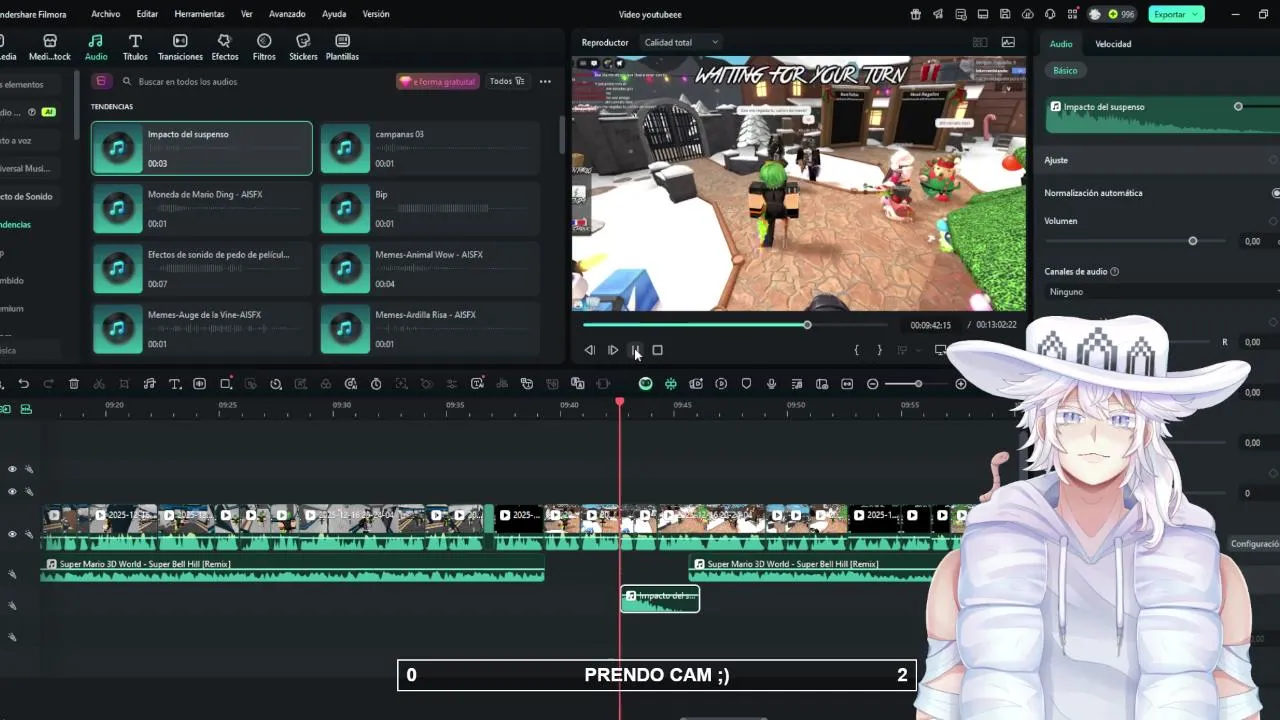The height and width of the screenshot is (720, 1280).
Task: Select Tendencias in the left audio category list
Action: click(x=14, y=224)
